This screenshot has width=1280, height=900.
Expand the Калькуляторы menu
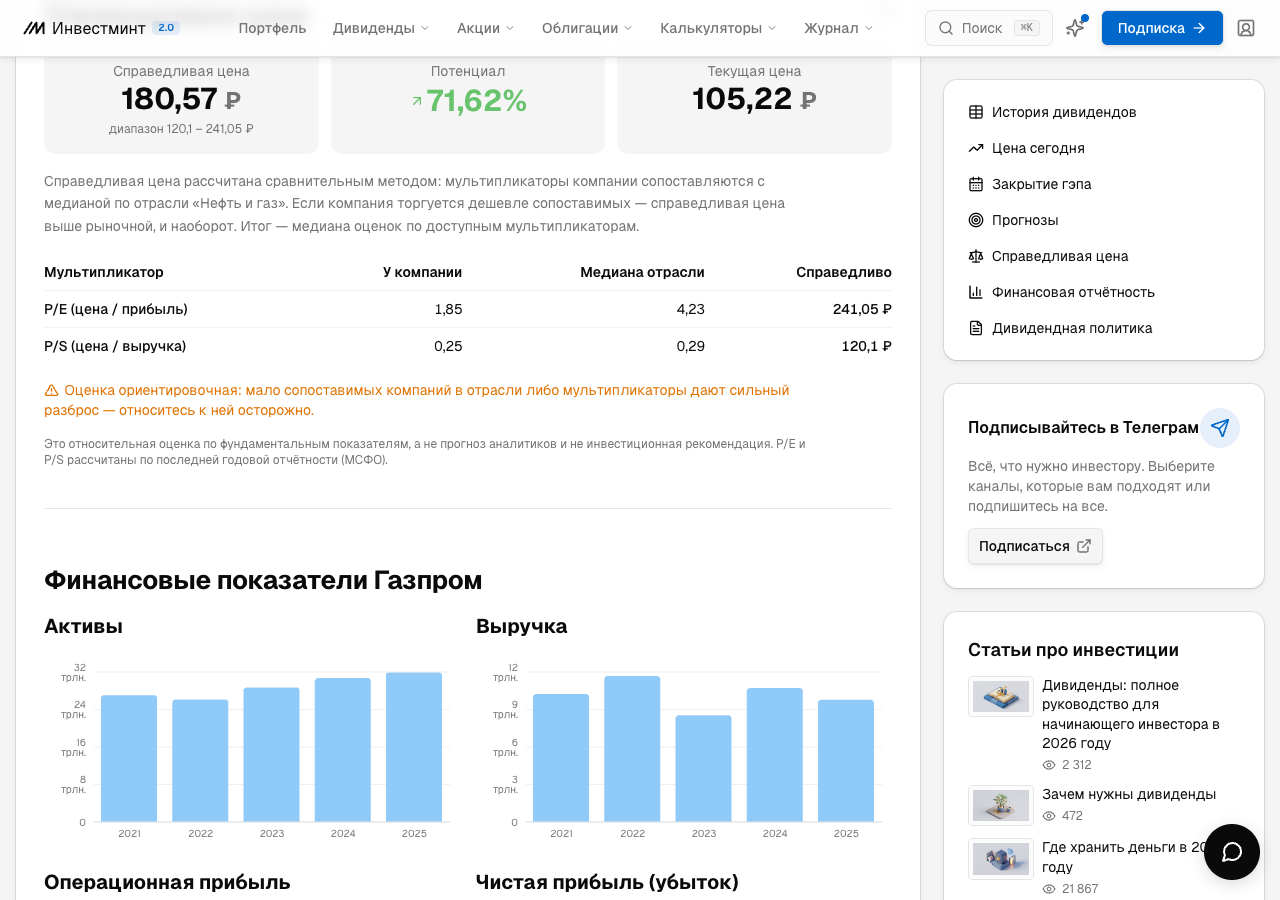pyautogui.click(x=718, y=28)
